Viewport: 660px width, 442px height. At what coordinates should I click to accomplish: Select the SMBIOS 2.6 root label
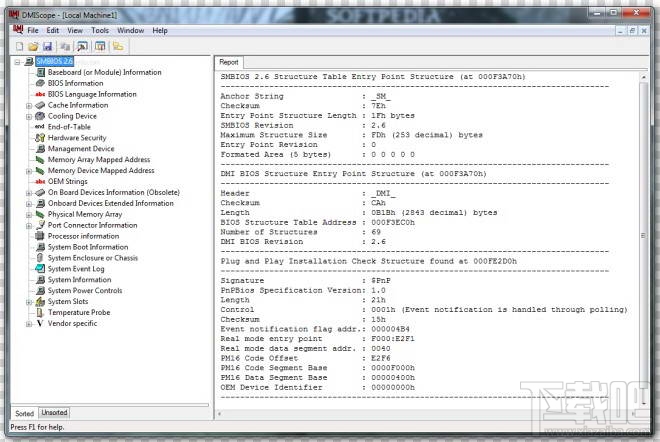coord(55,61)
